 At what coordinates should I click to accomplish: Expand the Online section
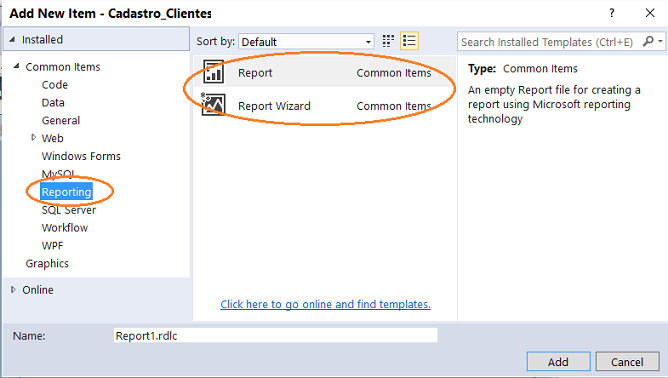(x=13, y=290)
